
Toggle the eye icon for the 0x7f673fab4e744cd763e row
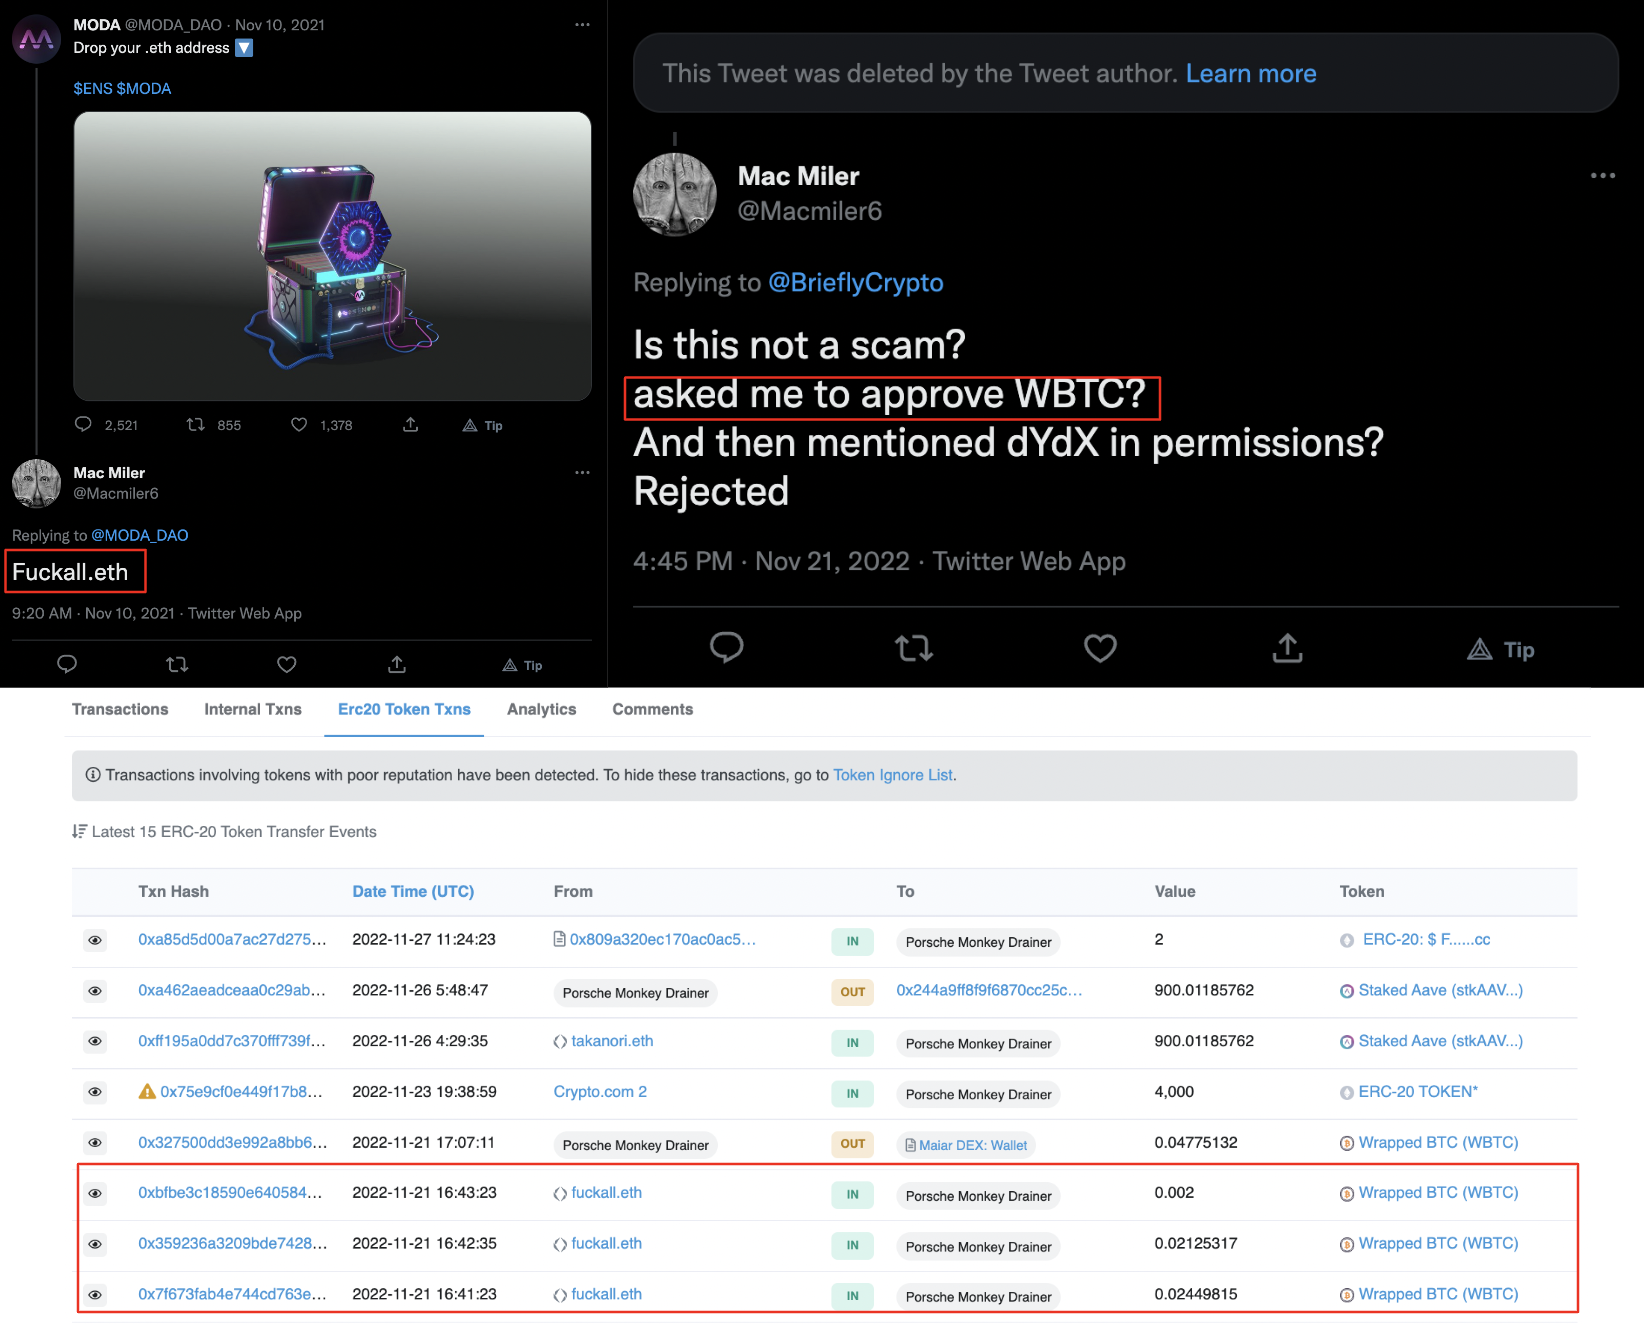(x=95, y=1294)
